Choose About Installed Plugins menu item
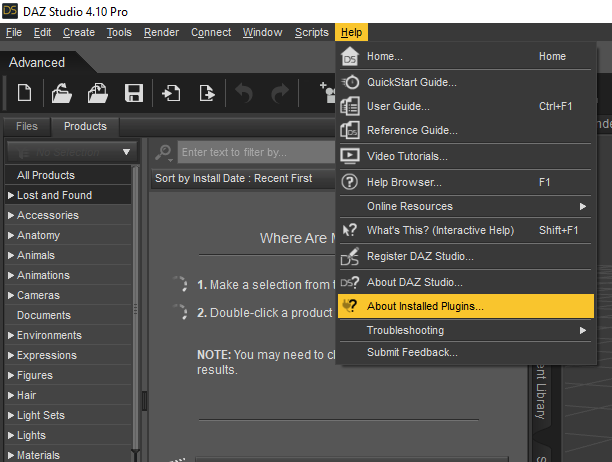612x462 pixels. [466, 306]
